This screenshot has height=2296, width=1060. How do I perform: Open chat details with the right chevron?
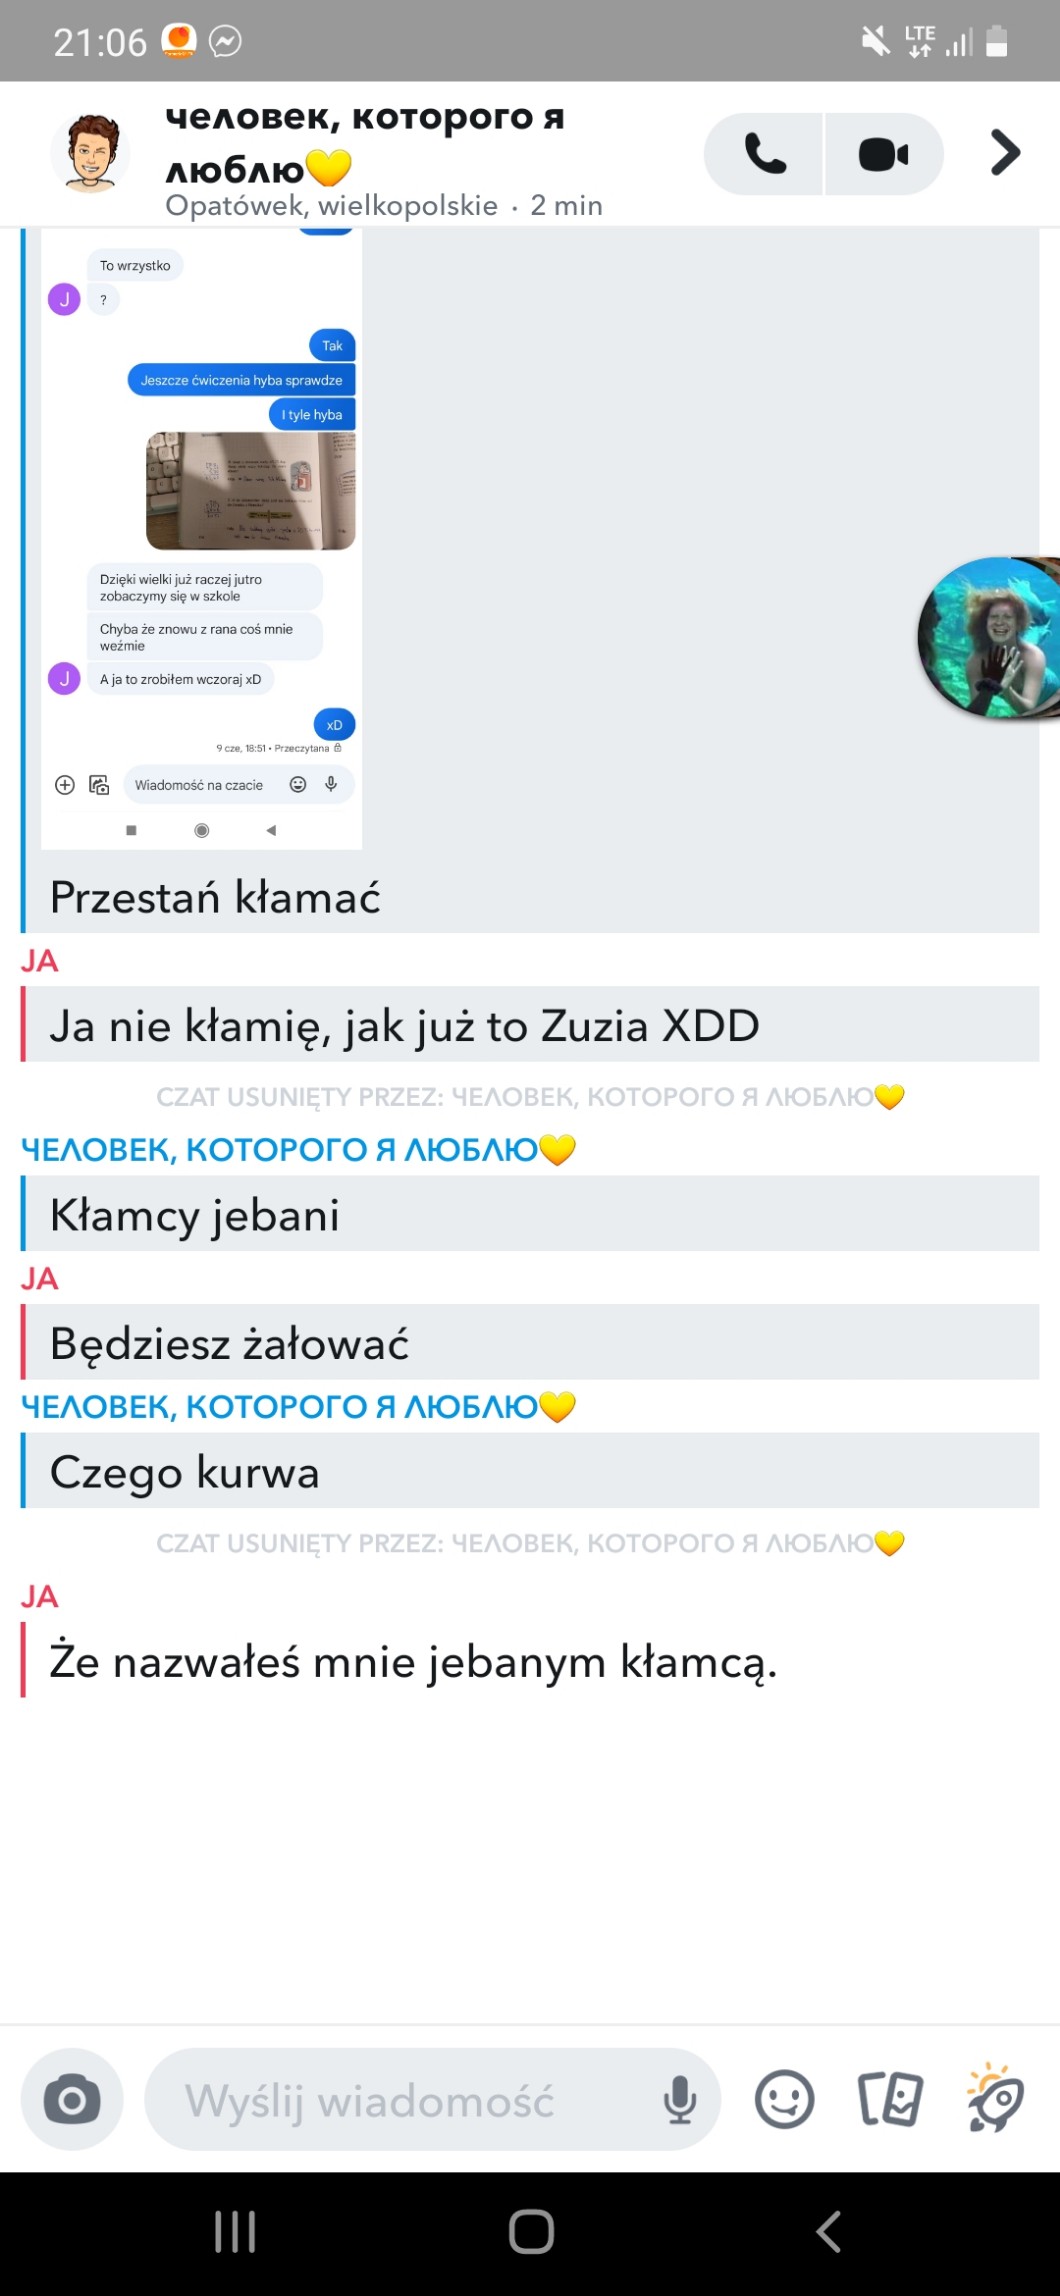pyautogui.click(x=1005, y=153)
